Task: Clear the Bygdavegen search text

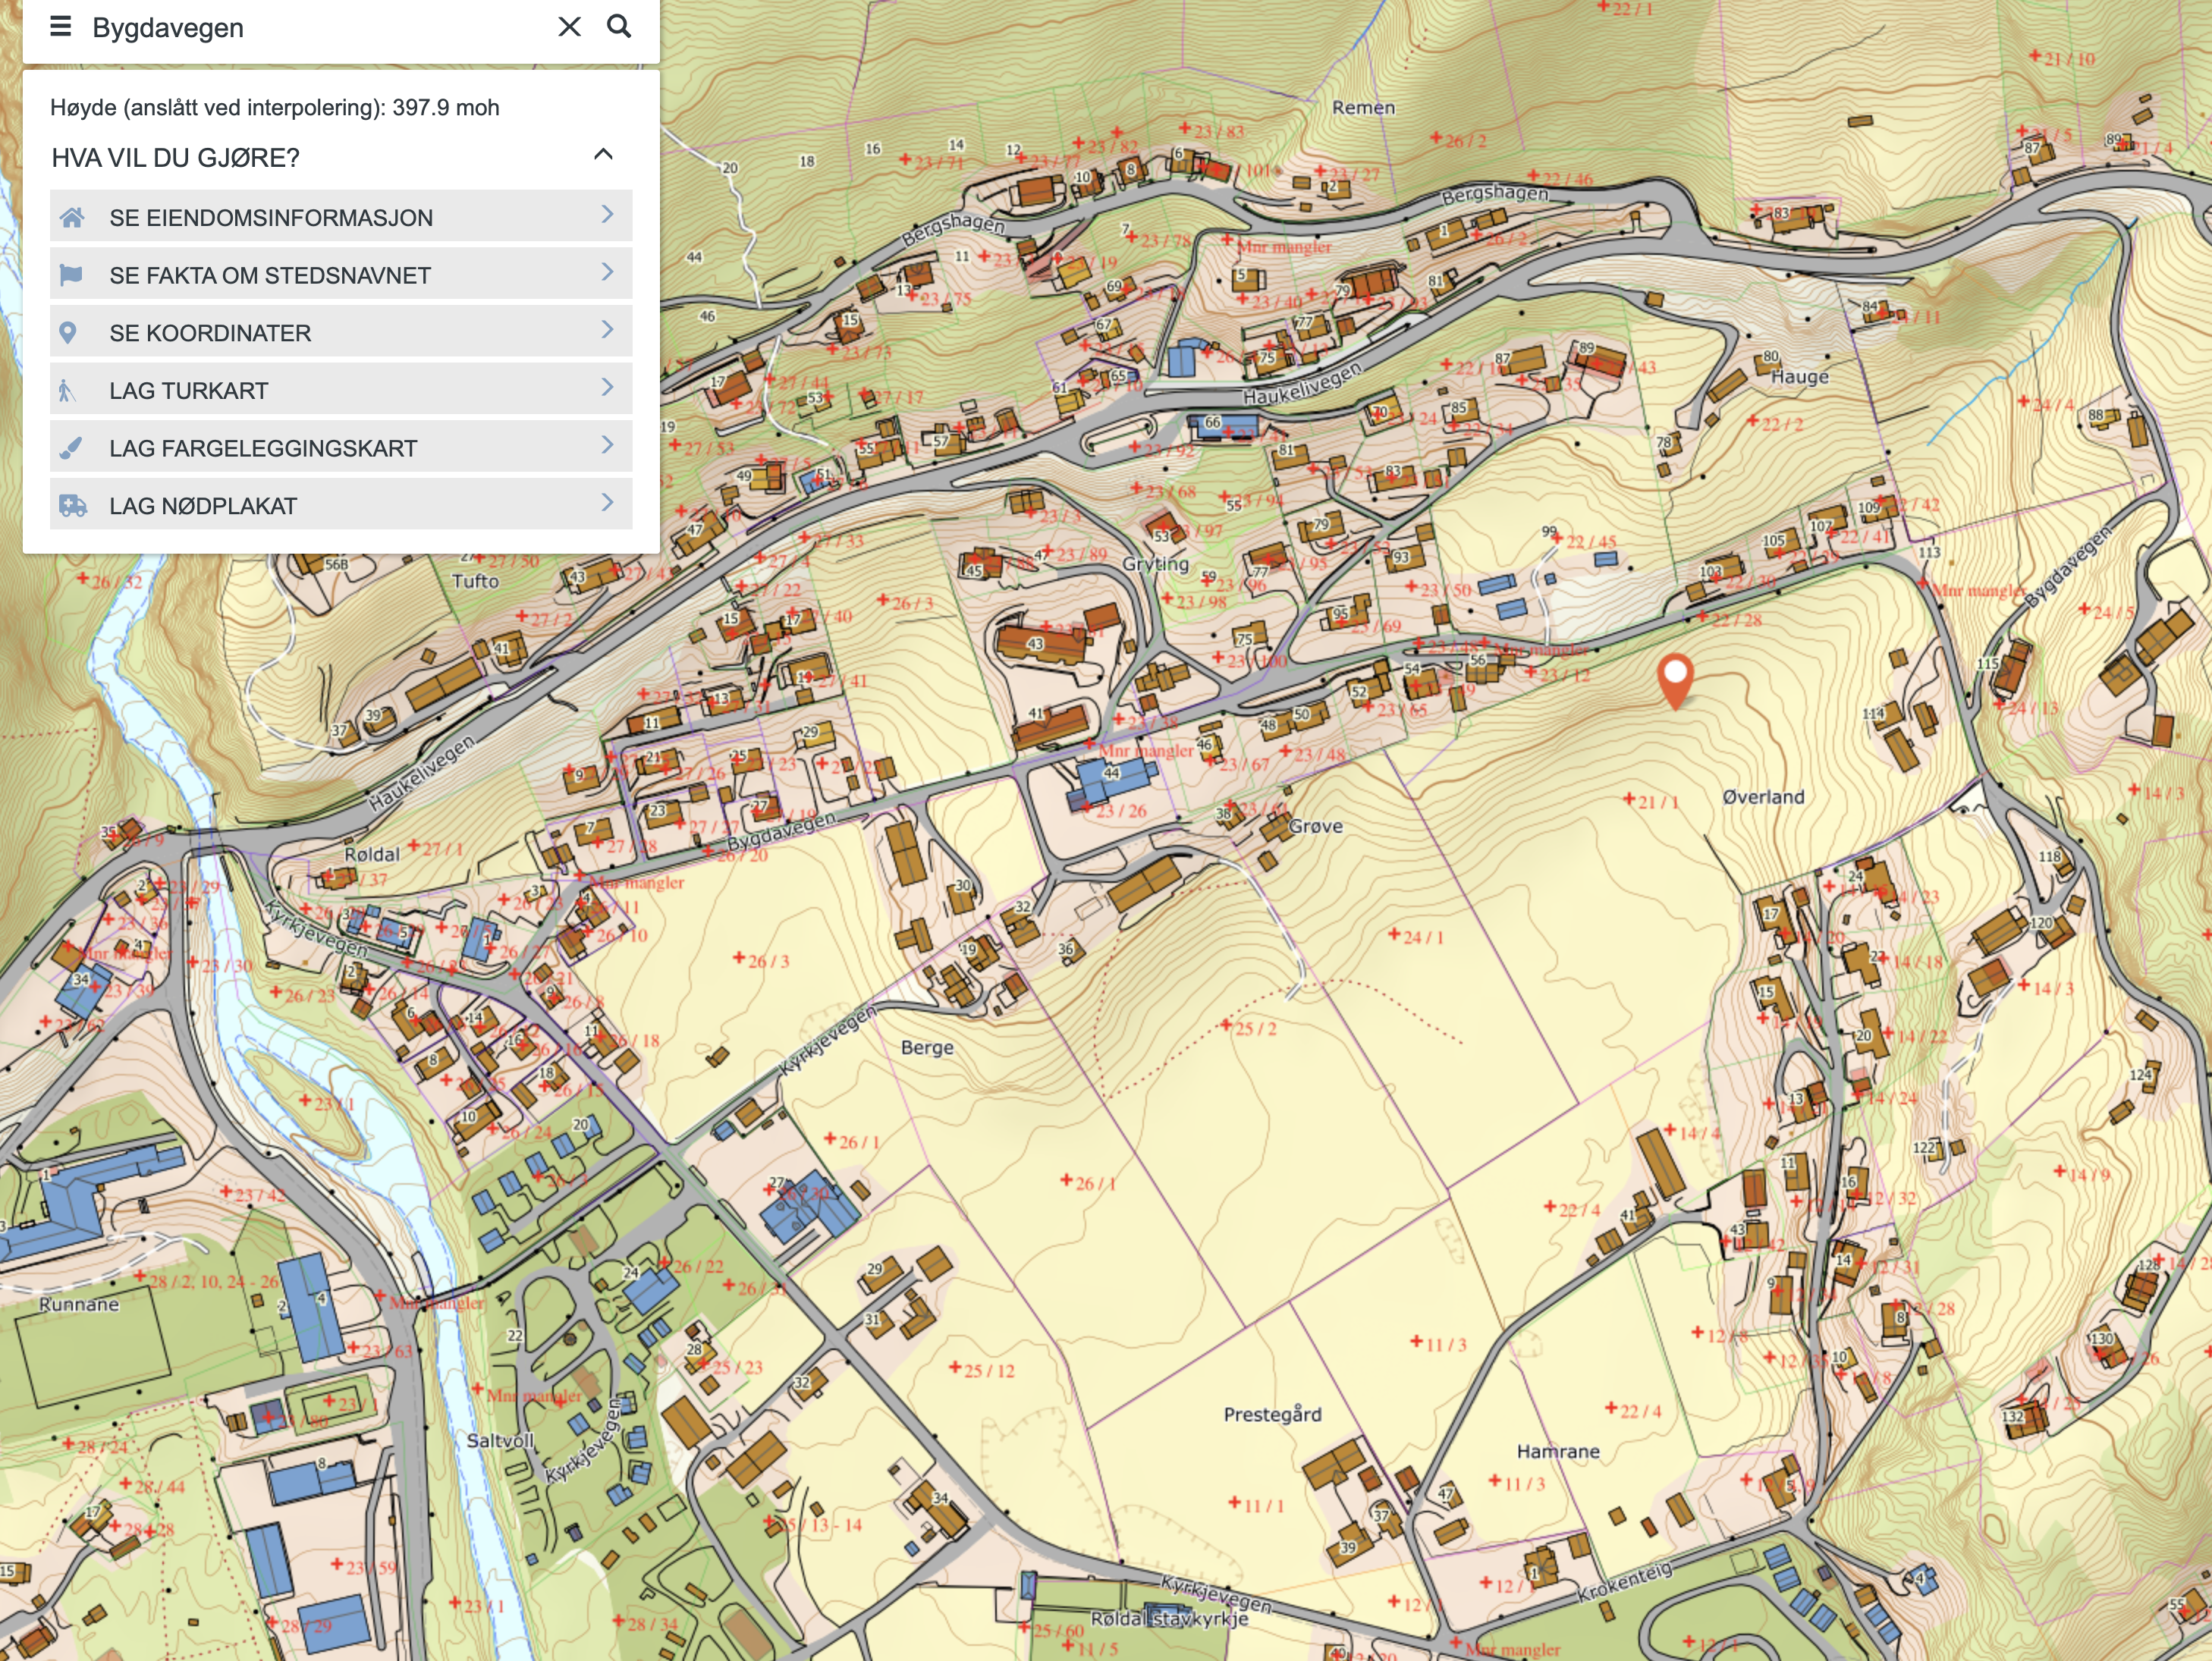Action: point(569,27)
